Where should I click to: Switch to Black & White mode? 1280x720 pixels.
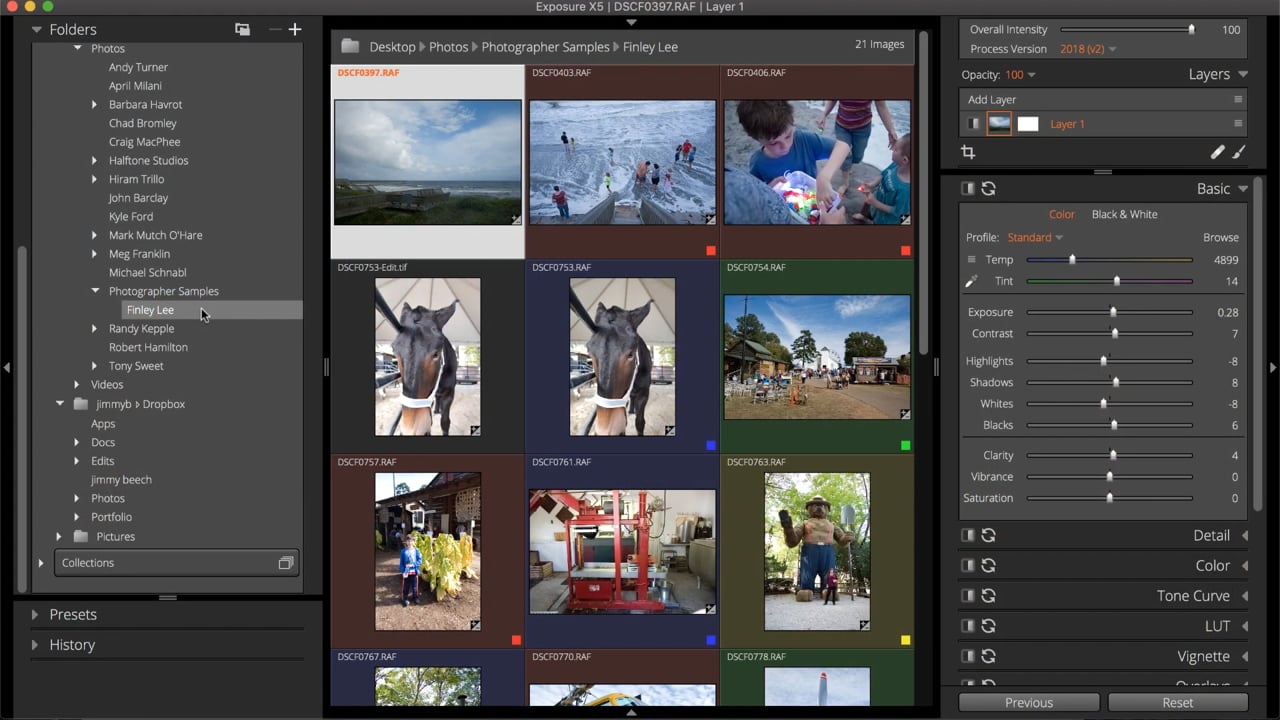1124,215
